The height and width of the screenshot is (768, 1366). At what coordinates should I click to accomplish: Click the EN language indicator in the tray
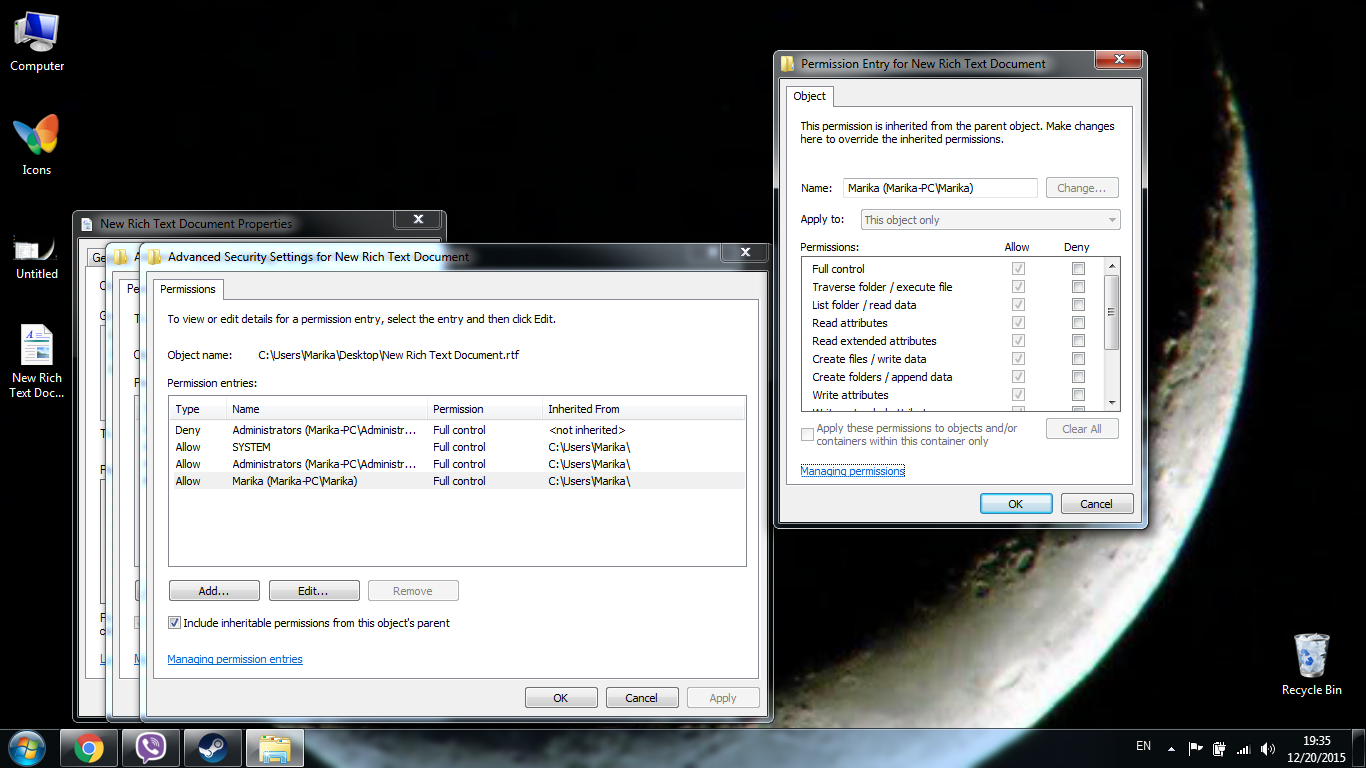[x=1144, y=746]
